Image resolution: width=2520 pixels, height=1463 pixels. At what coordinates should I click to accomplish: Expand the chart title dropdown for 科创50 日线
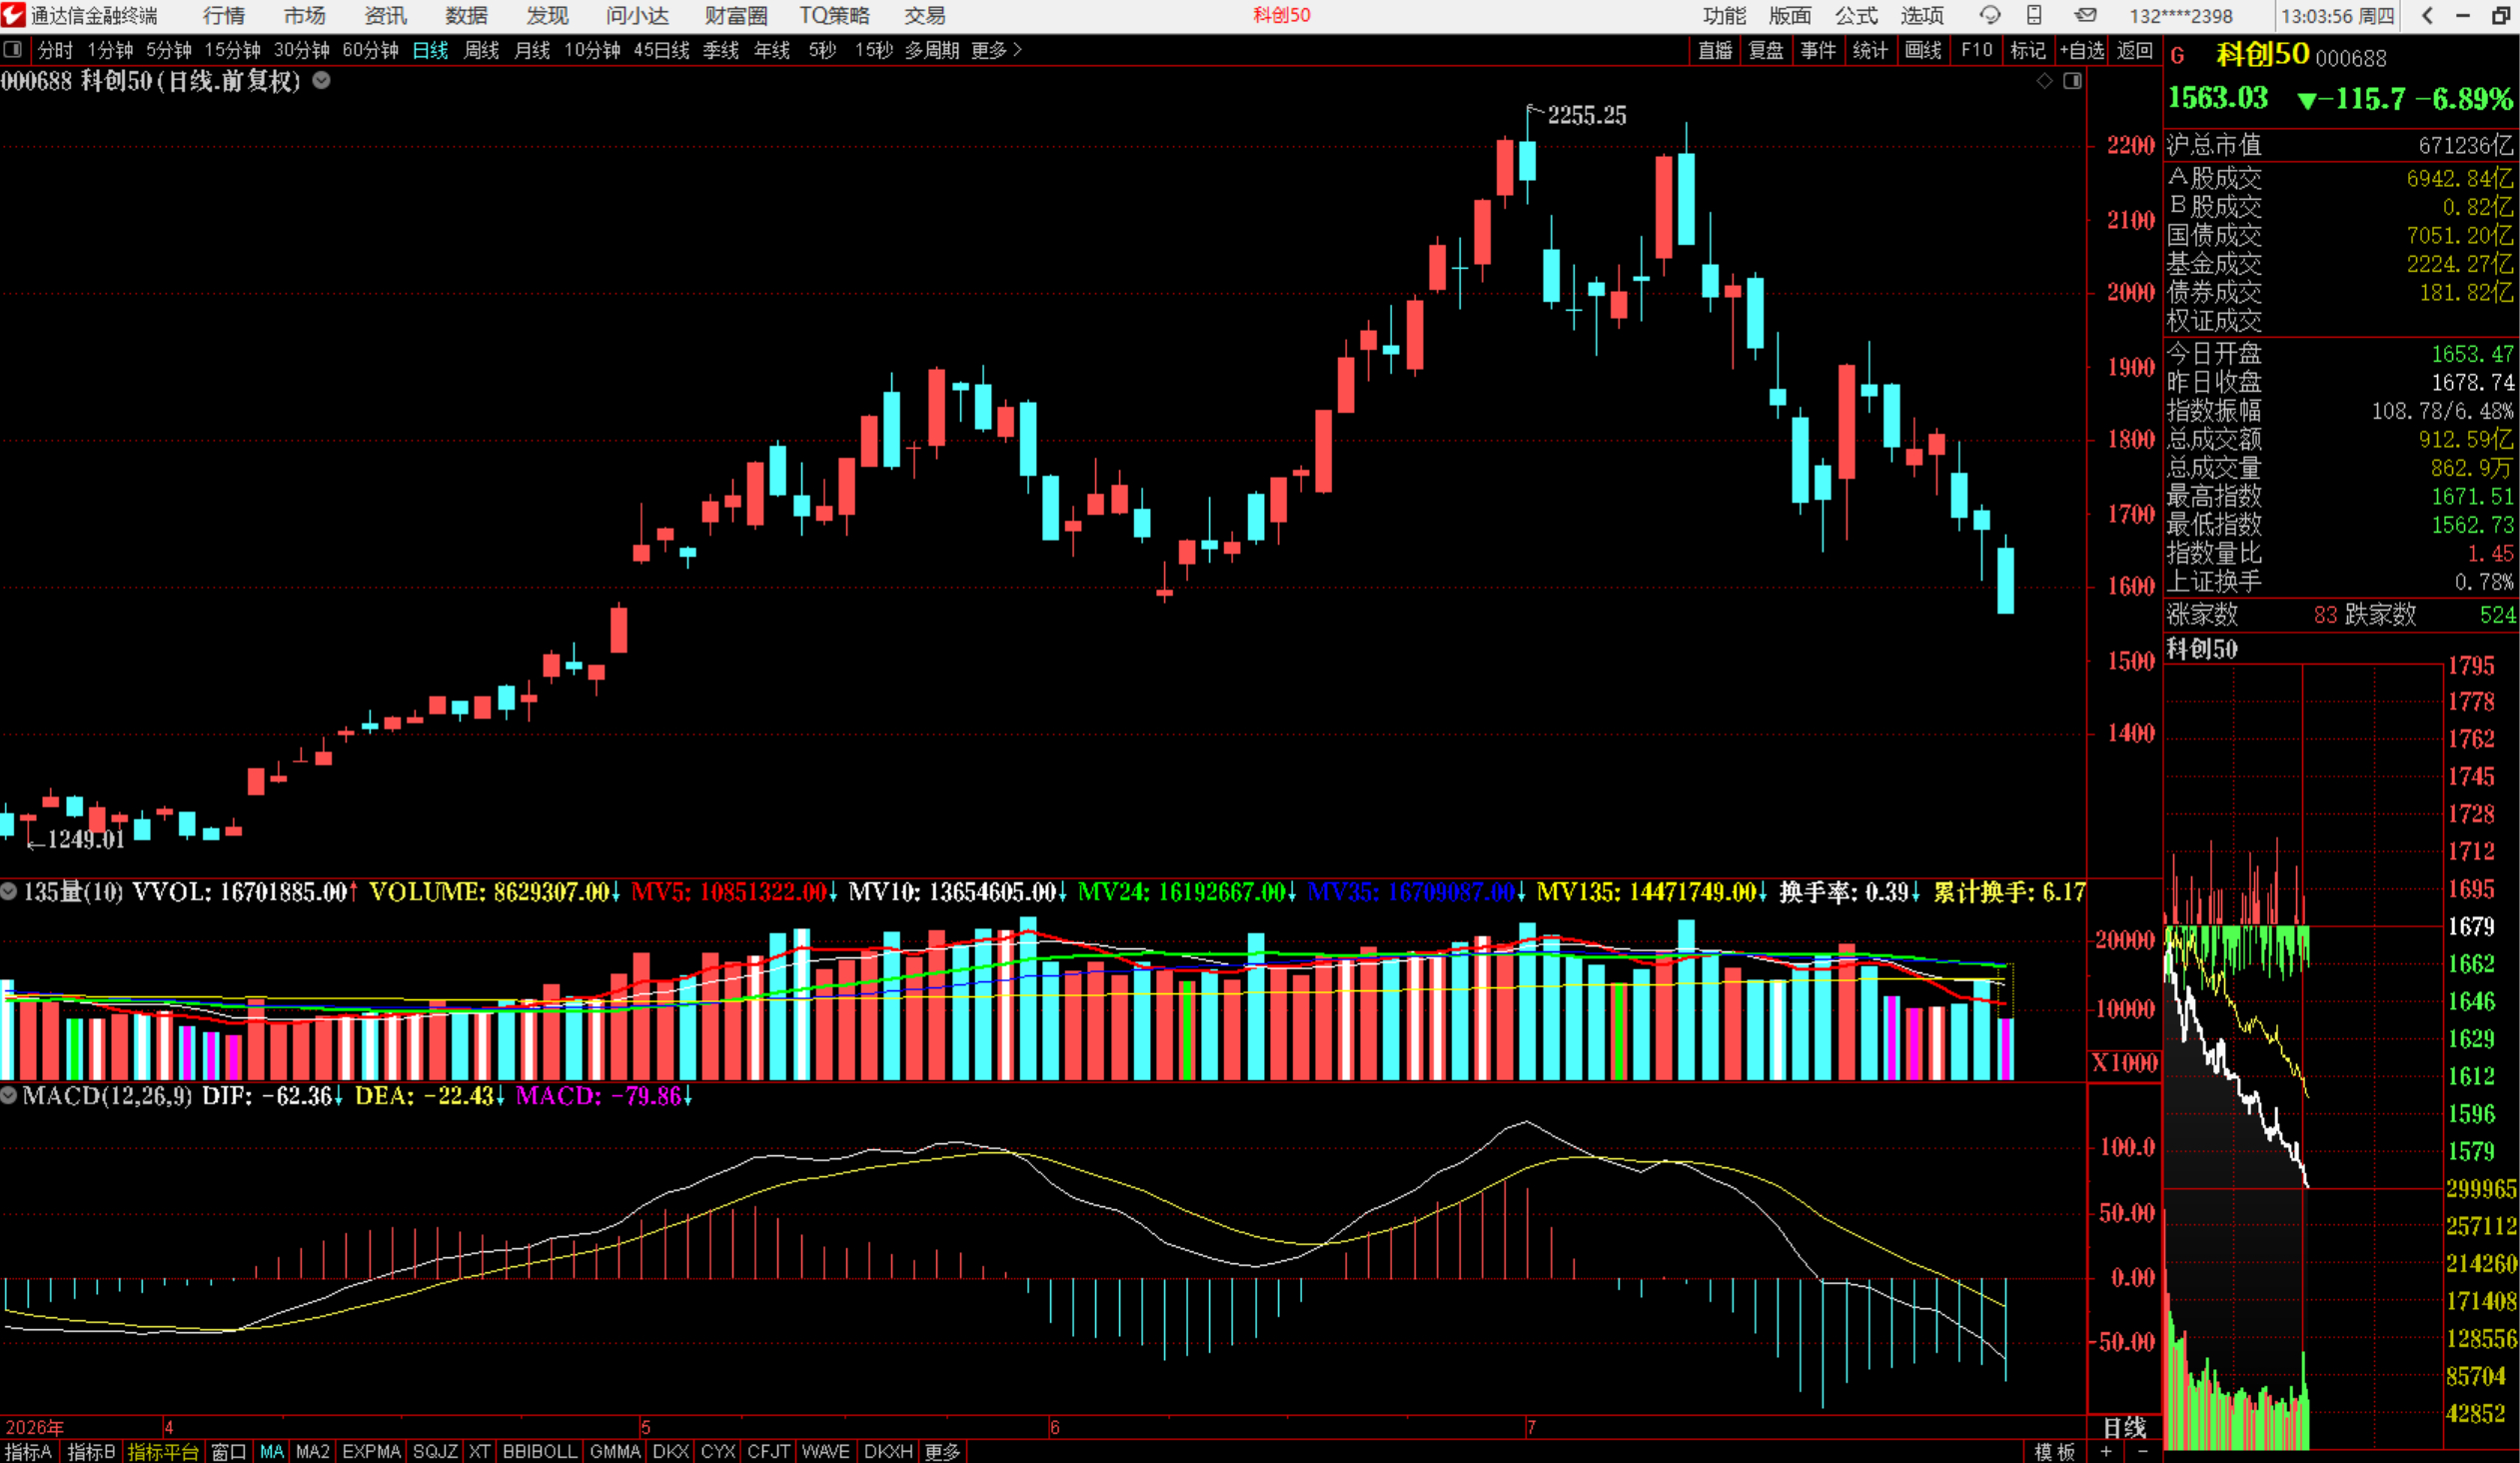pos(322,81)
